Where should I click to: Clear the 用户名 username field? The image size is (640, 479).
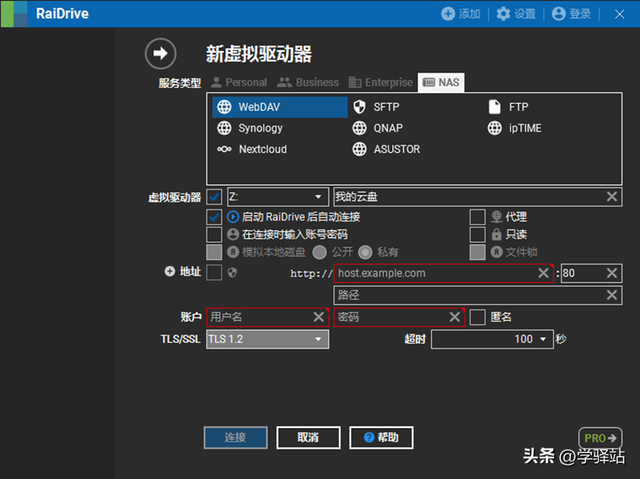tap(319, 317)
